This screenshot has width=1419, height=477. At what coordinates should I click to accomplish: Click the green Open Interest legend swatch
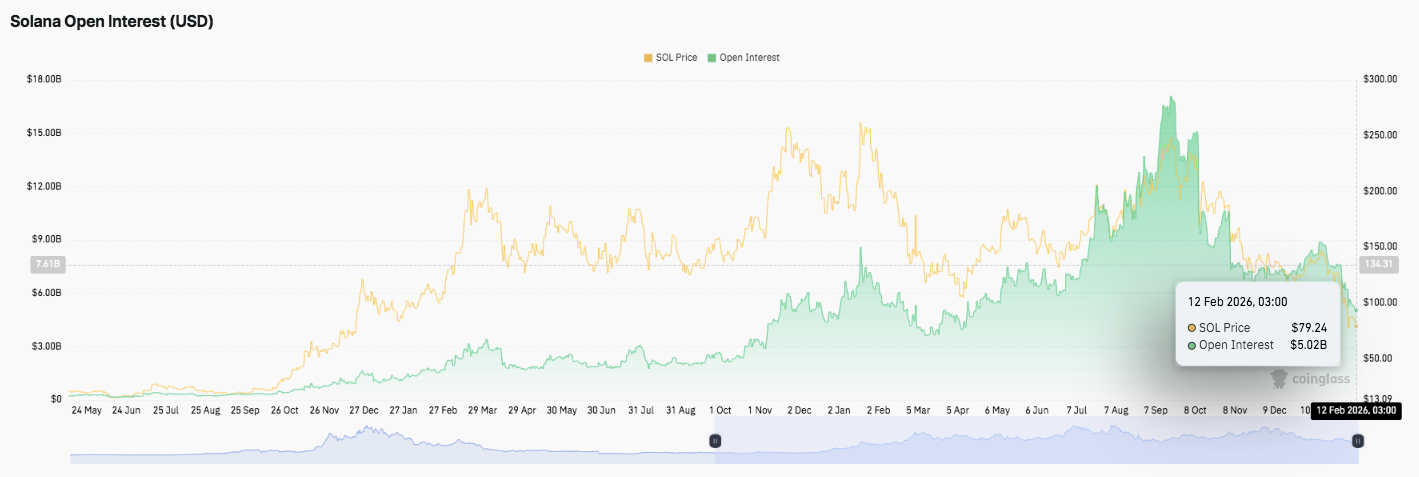712,58
